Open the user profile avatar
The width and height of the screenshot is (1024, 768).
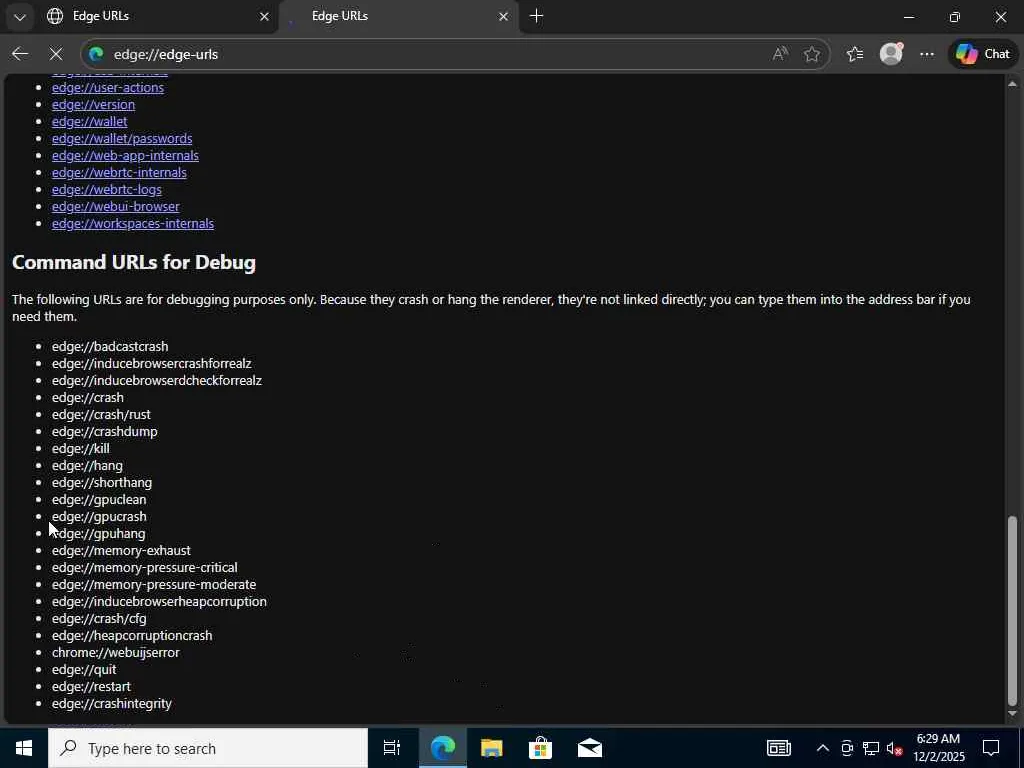click(x=891, y=54)
